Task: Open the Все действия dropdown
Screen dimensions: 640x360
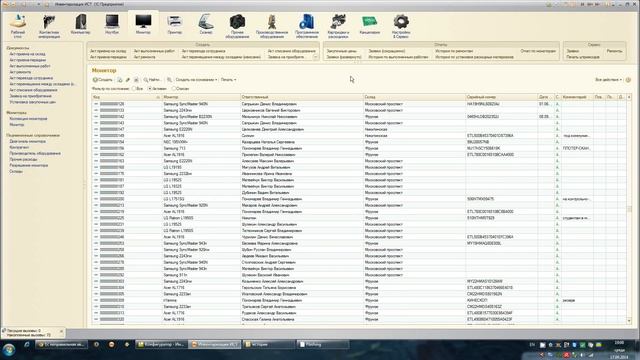Action: pyautogui.click(x=608, y=80)
